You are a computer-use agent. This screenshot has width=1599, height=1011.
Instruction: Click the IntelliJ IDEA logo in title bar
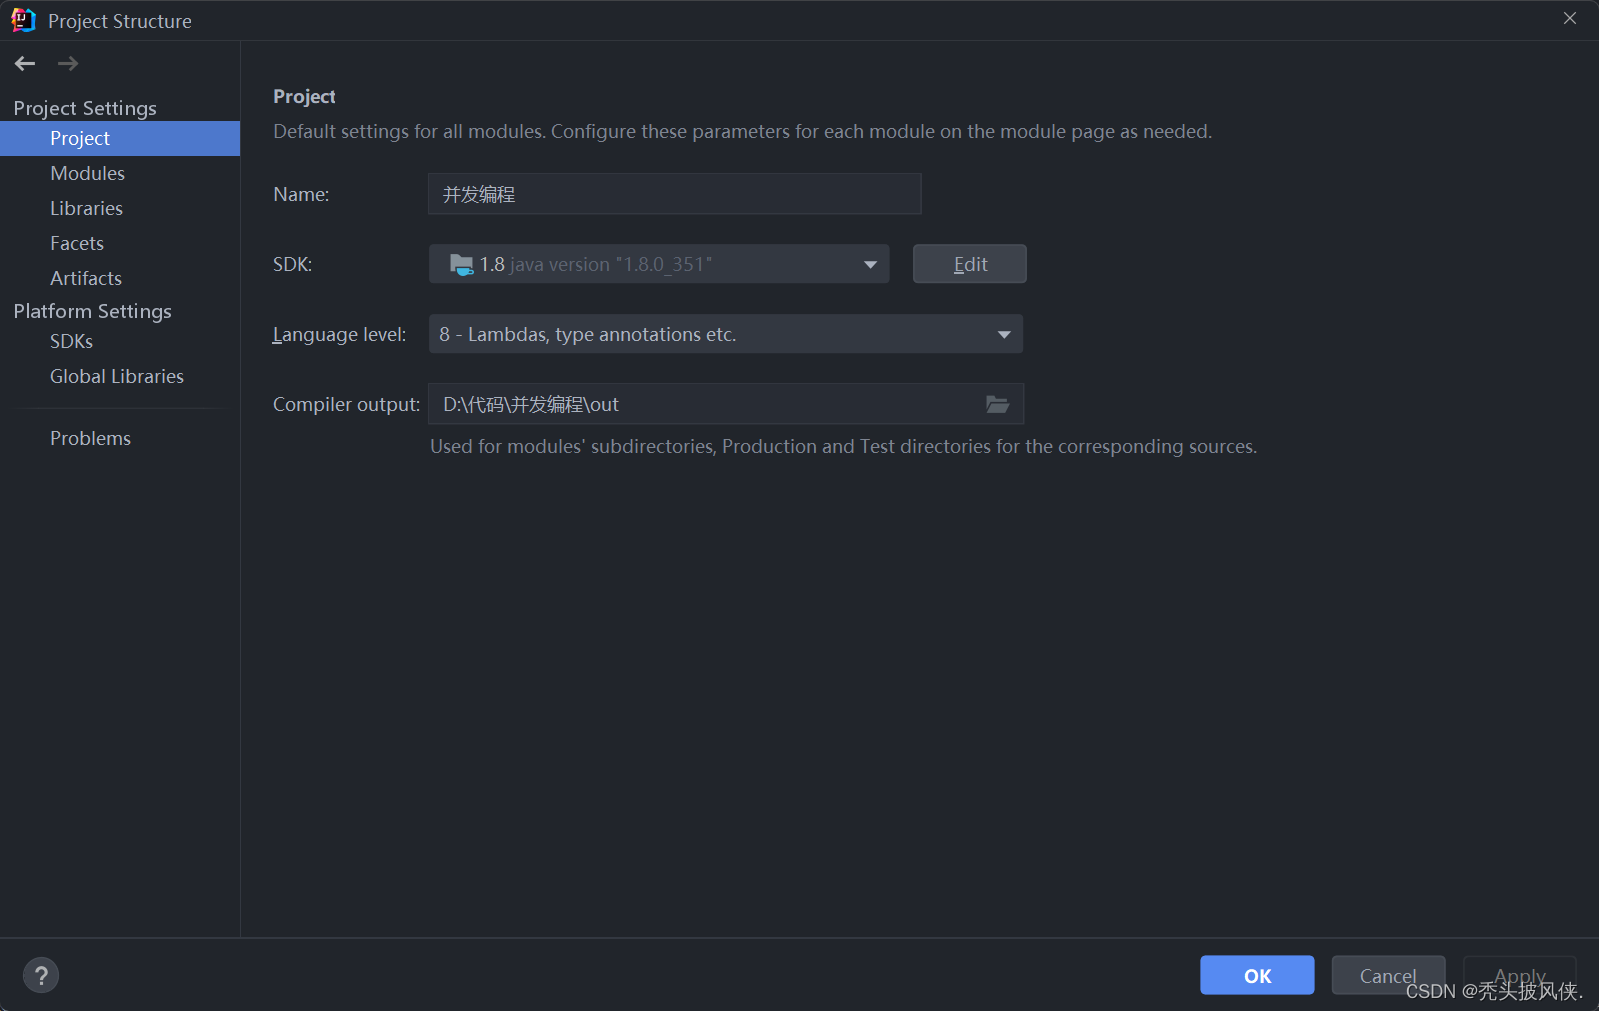pos(23,20)
